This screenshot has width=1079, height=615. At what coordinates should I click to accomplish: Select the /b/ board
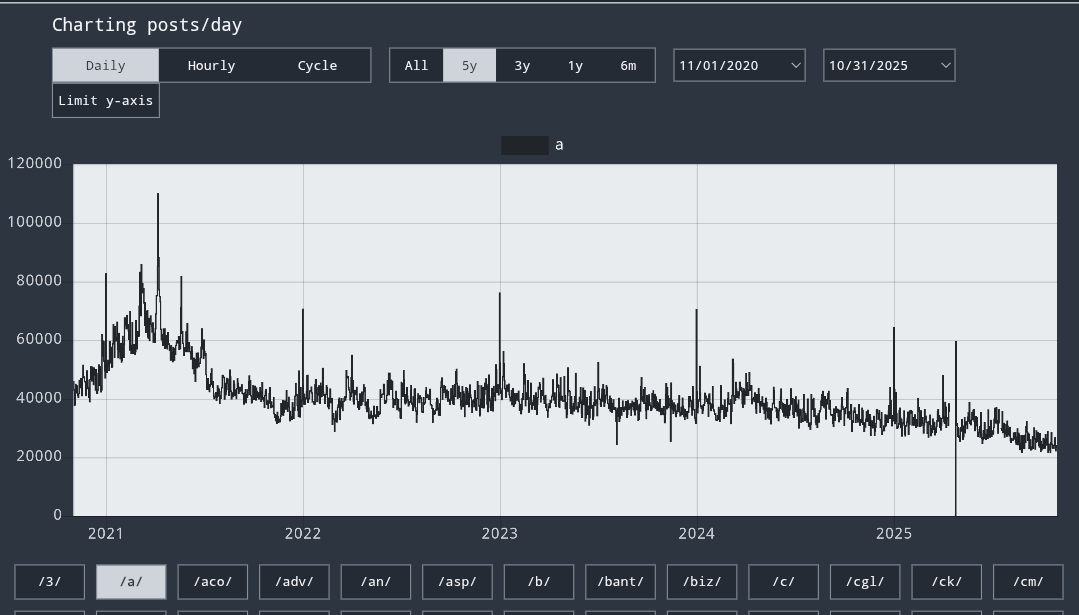point(539,582)
